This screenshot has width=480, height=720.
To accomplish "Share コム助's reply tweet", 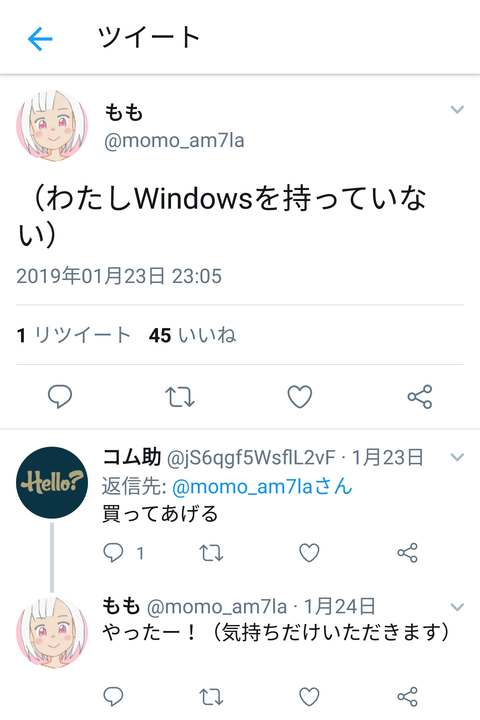I will [x=407, y=553].
